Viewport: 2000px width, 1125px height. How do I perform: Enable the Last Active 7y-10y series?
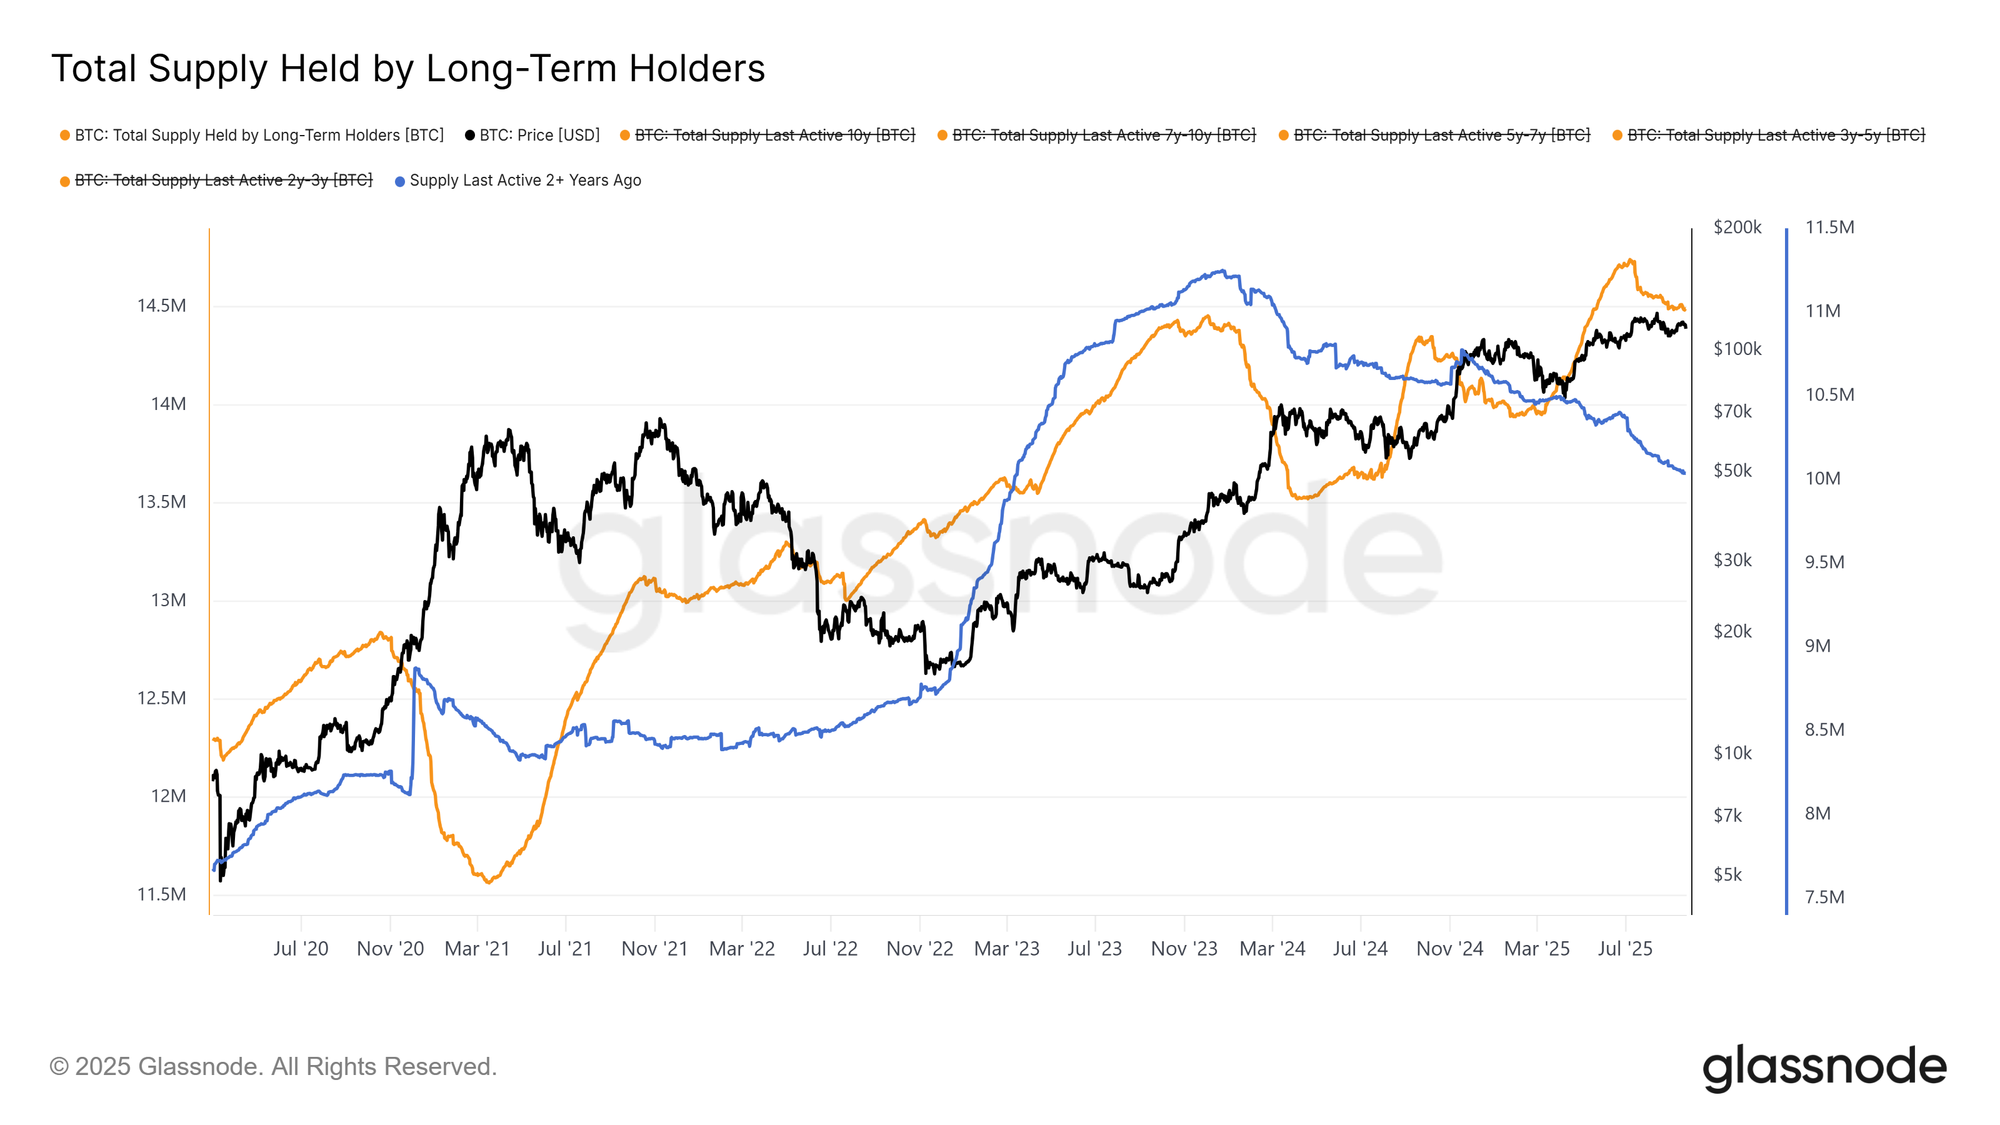(1103, 135)
